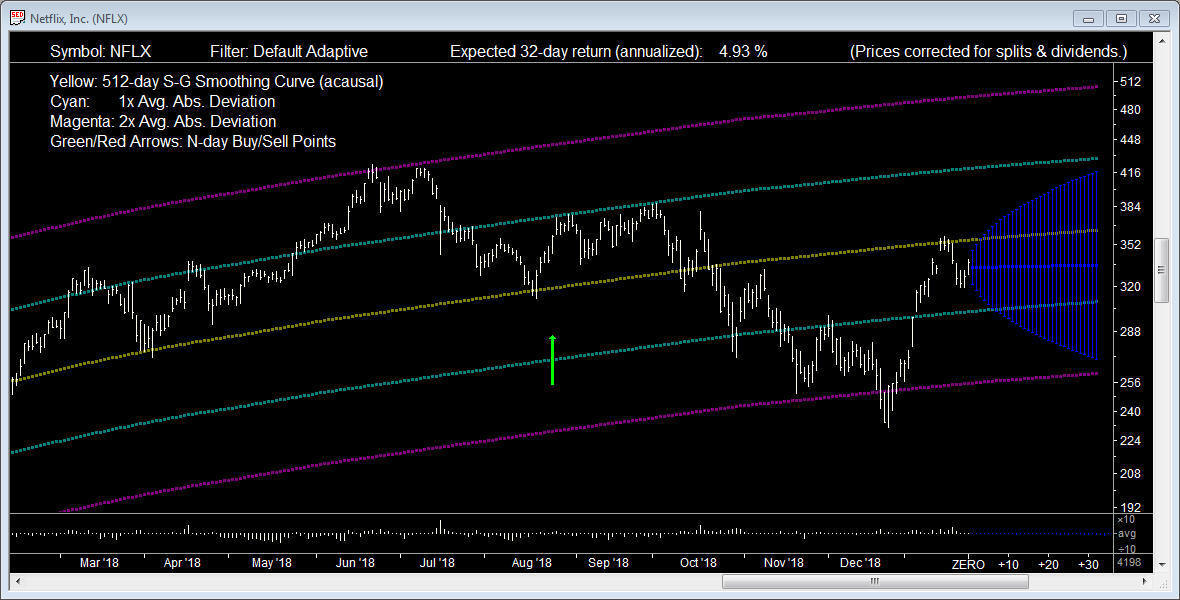Screen dimensions: 1180x600
Task: Click the vertical scrollbar thumb
Action: 1161,270
